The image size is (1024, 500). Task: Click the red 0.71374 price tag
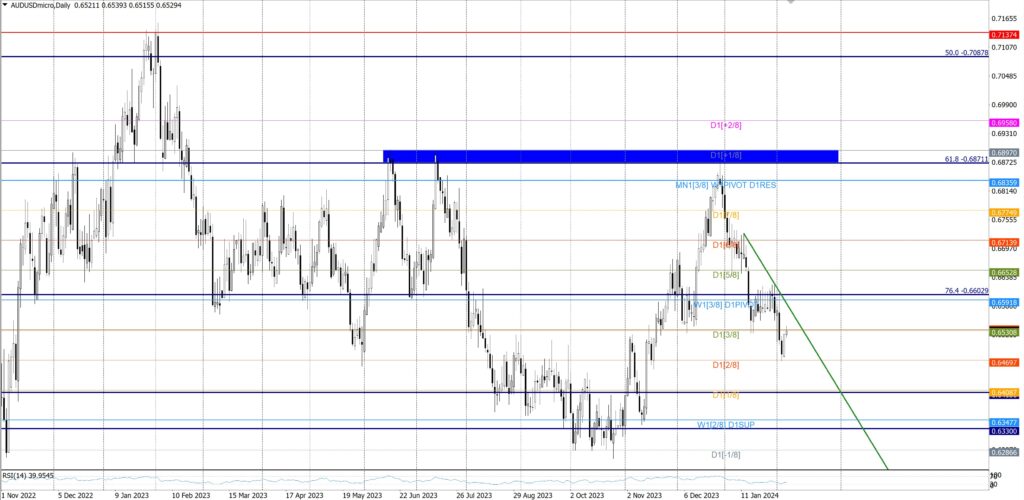1003,33
